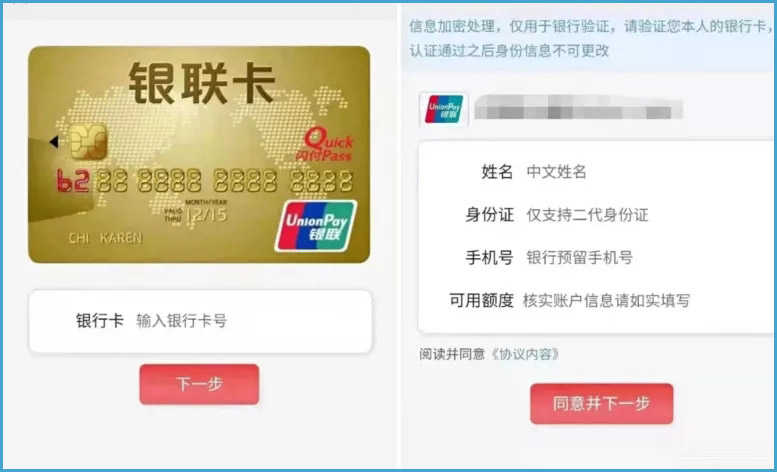Click the small UnionPay icon beside blurred number
Screen dimensions: 777x472
444,109
